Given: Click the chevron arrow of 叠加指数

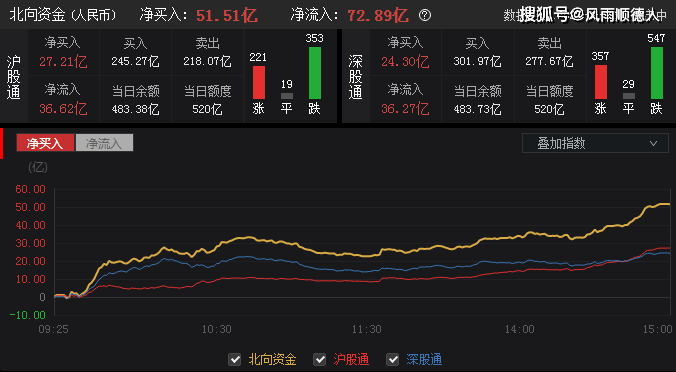Looking at the screenshot, I should point(654,144).
